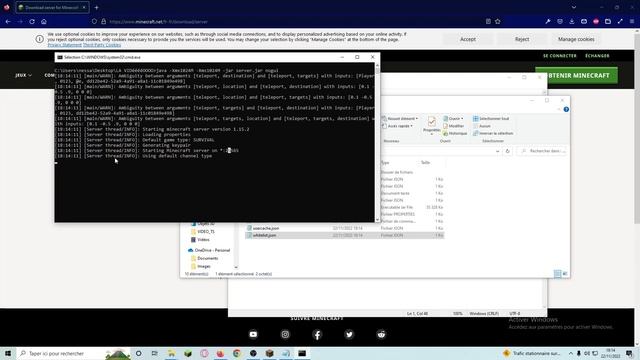The image size is (640, 360).
Task: Open the Firefox downloads panel
Action: point(572,22)
